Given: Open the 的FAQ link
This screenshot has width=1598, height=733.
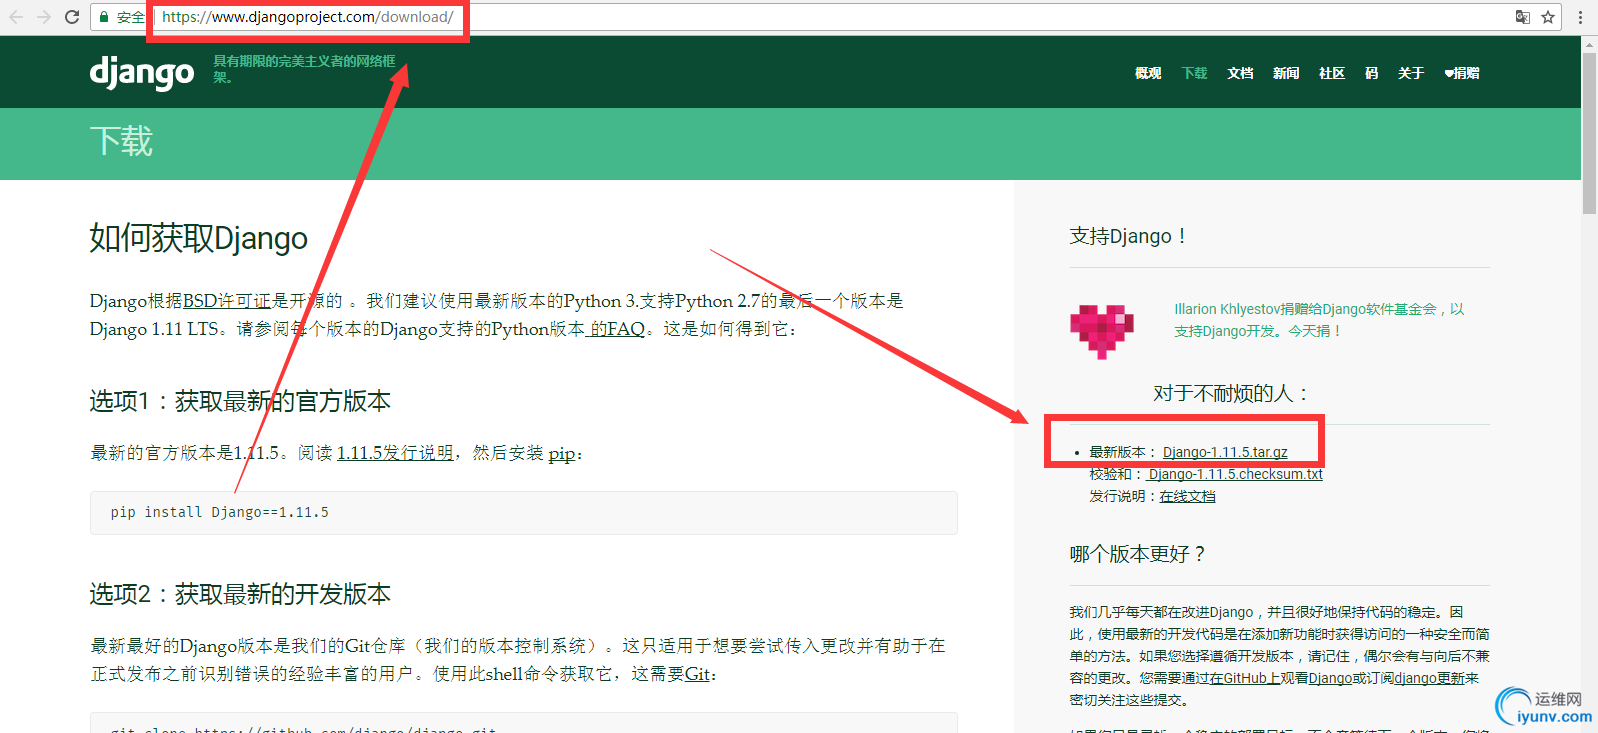Looking at the screenshot, I should [615, 329].
